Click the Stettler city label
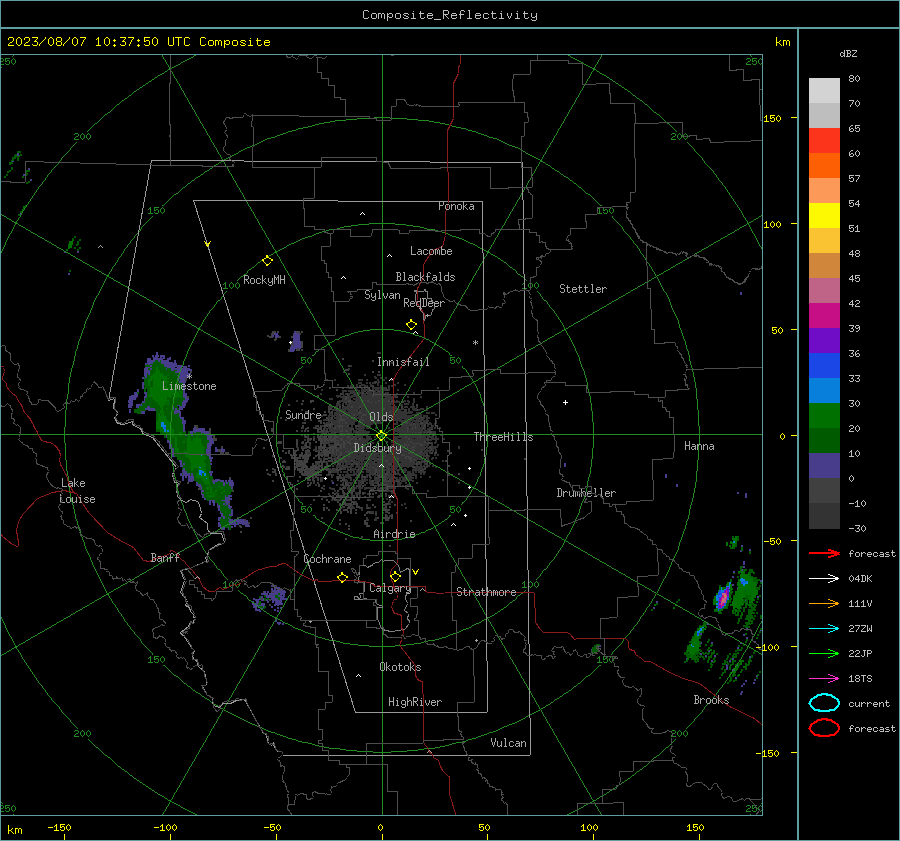900x841 pixels. click(x=583, y=289)
